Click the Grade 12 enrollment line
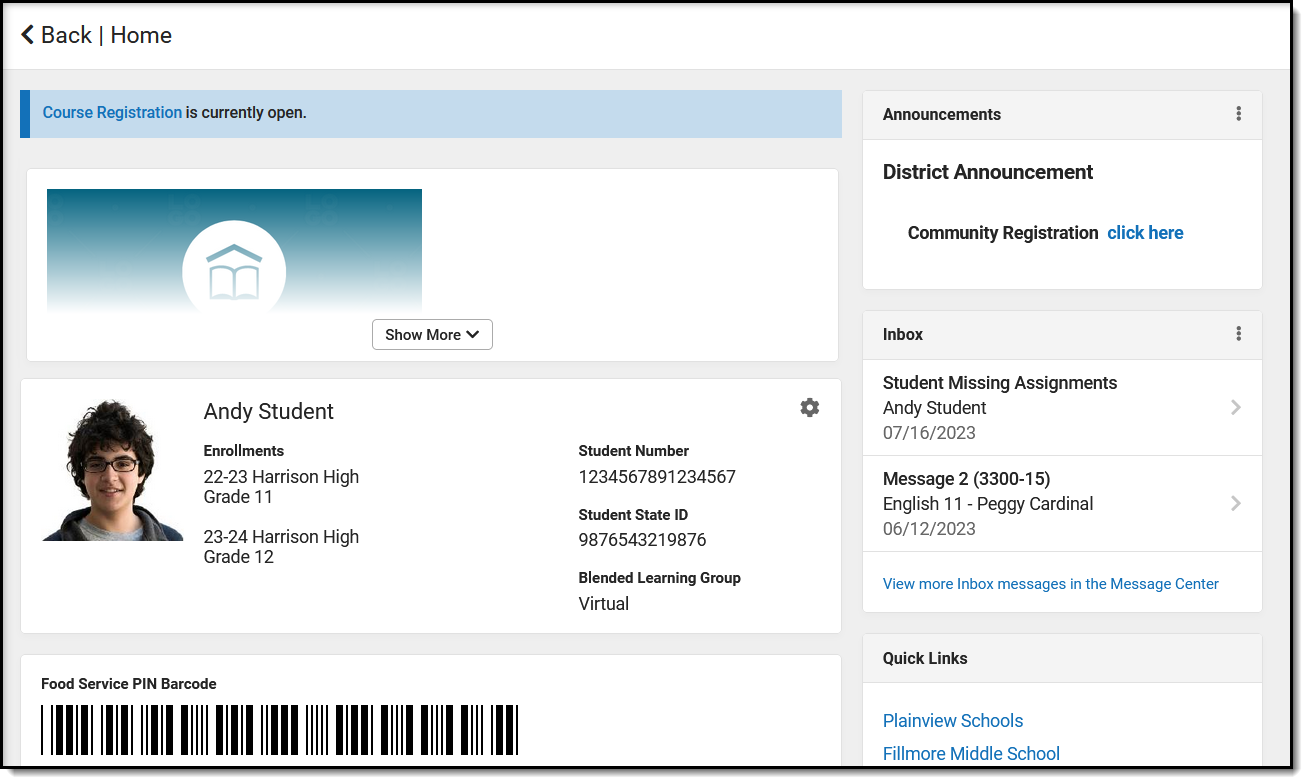The height and width of the screenshot is (784, 1308). [x=238, y=557]
